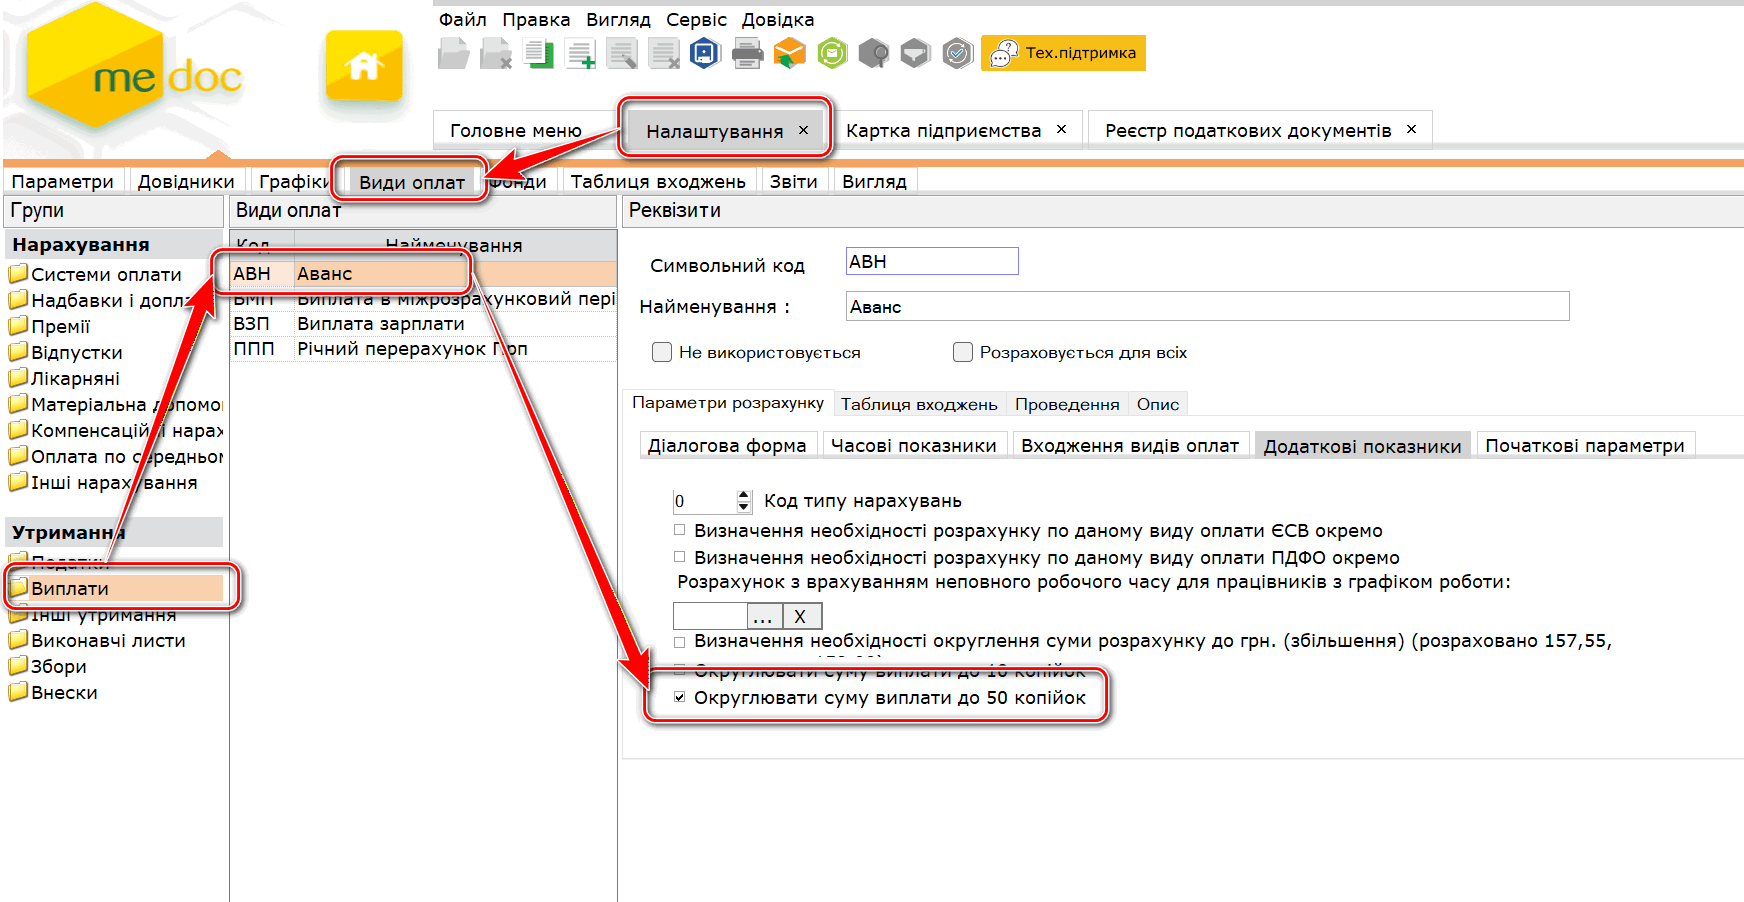Viewport: 1744px width, 902px height.
Task: Click the gray hexagon filter icon
Action: click(915, 53)
